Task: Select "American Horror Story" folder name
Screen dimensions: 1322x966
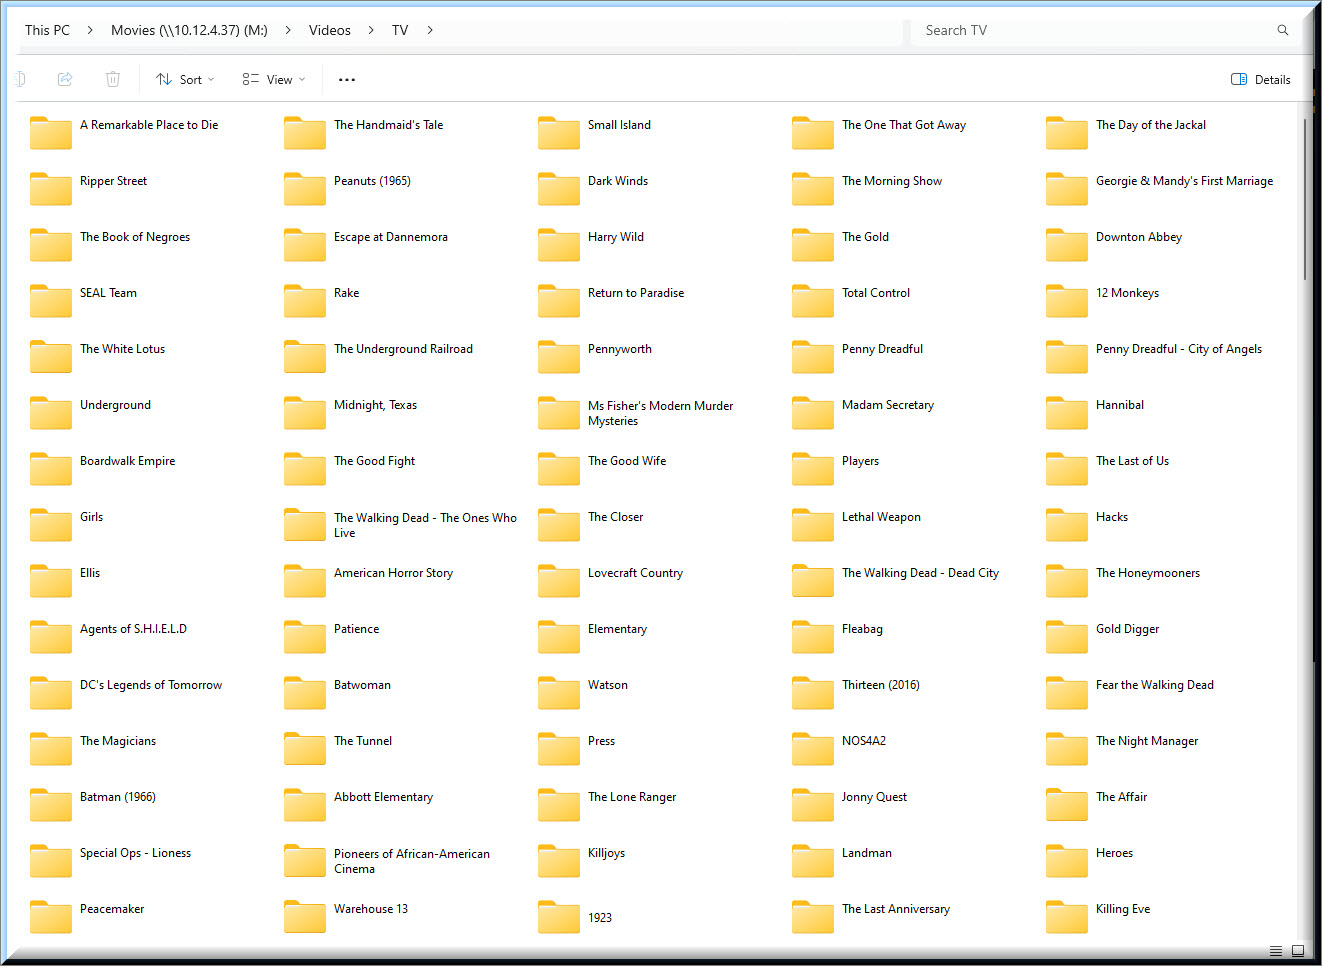Action: [x=394, y=573]
